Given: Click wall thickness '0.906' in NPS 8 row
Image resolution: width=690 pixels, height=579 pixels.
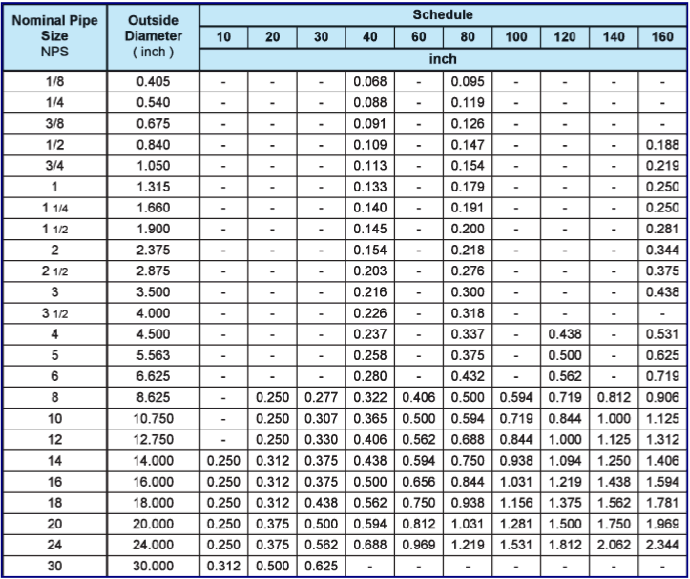Looking at the screenshot, I should pyautogui.click(x=662, y=397).
